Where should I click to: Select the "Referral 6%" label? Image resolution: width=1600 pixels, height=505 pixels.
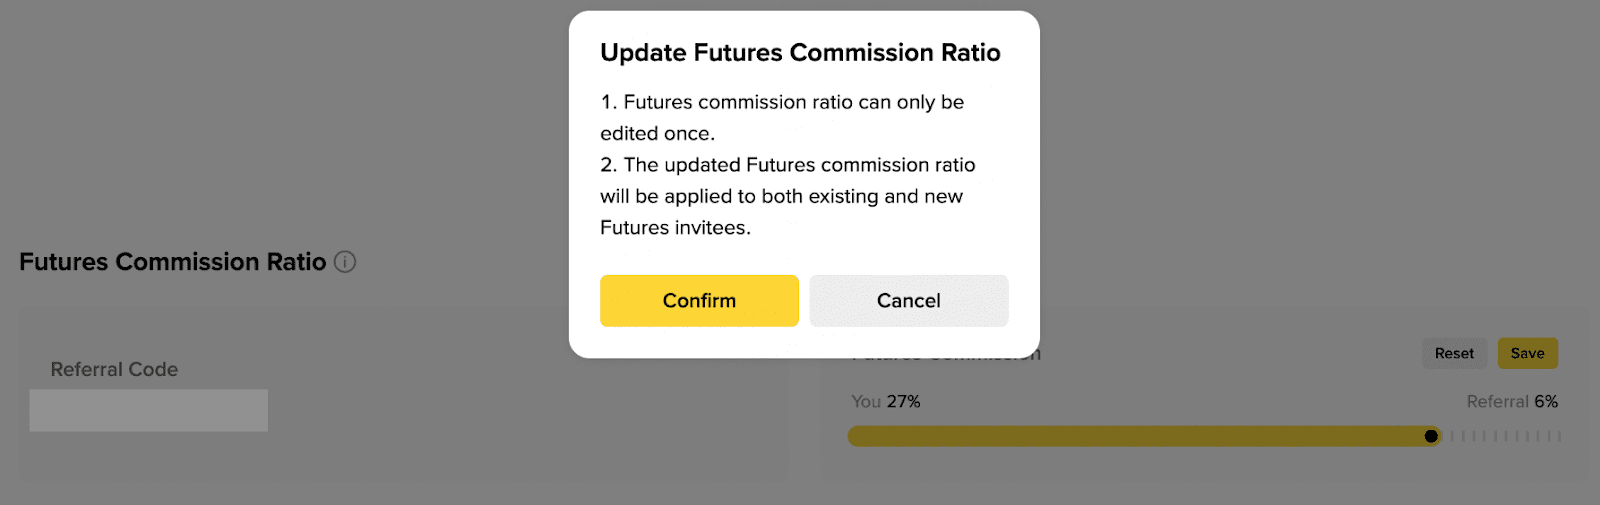(1511, 402)
